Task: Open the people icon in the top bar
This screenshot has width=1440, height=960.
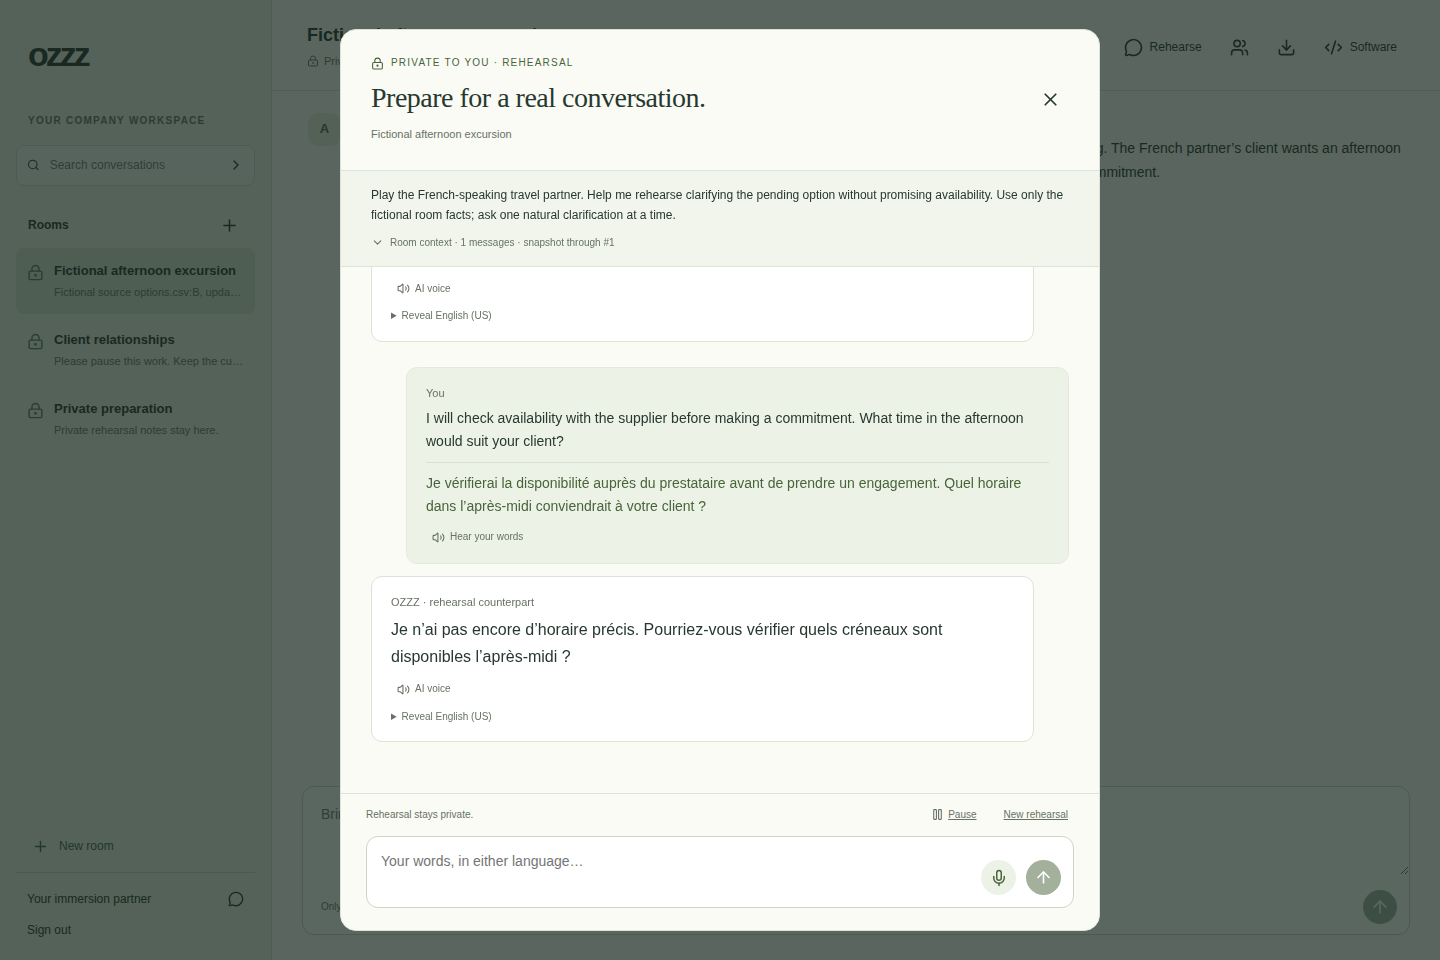Action: 1239,47
